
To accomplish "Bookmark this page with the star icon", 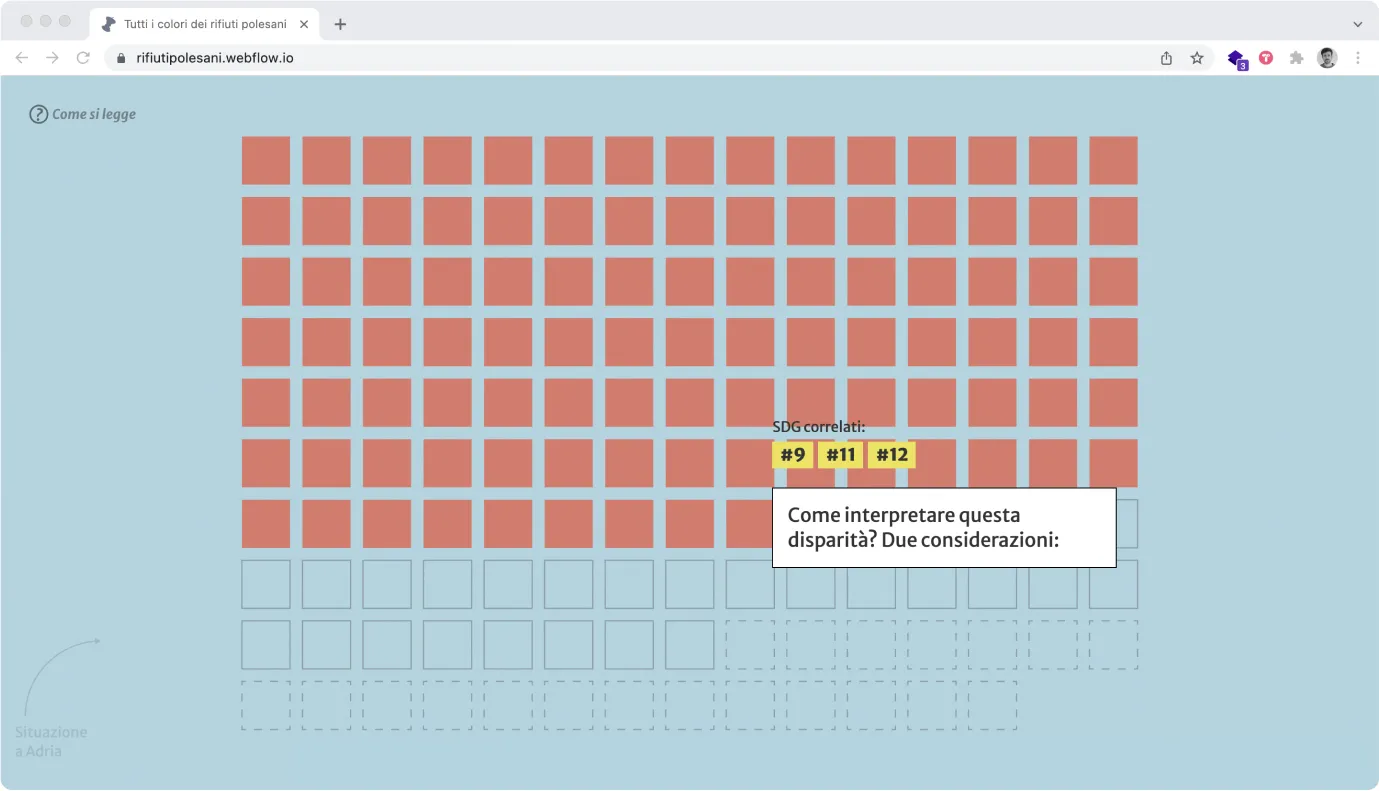I will point(1197,58).
